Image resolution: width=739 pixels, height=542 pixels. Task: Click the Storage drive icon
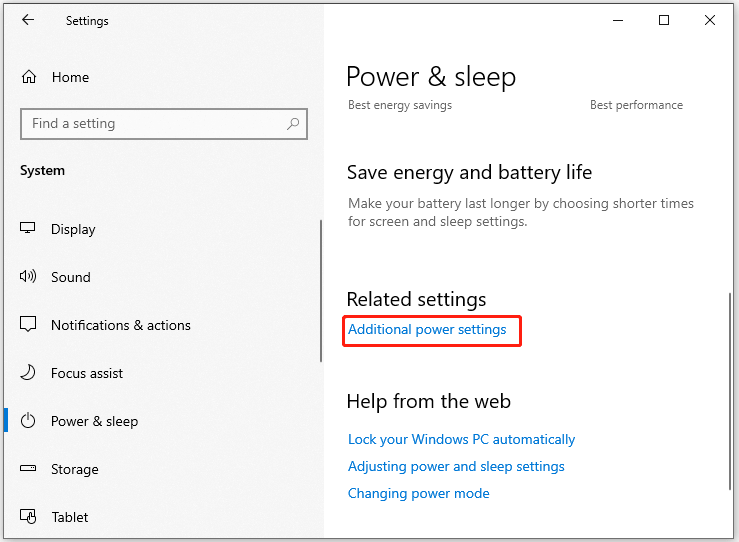[28, 468]
